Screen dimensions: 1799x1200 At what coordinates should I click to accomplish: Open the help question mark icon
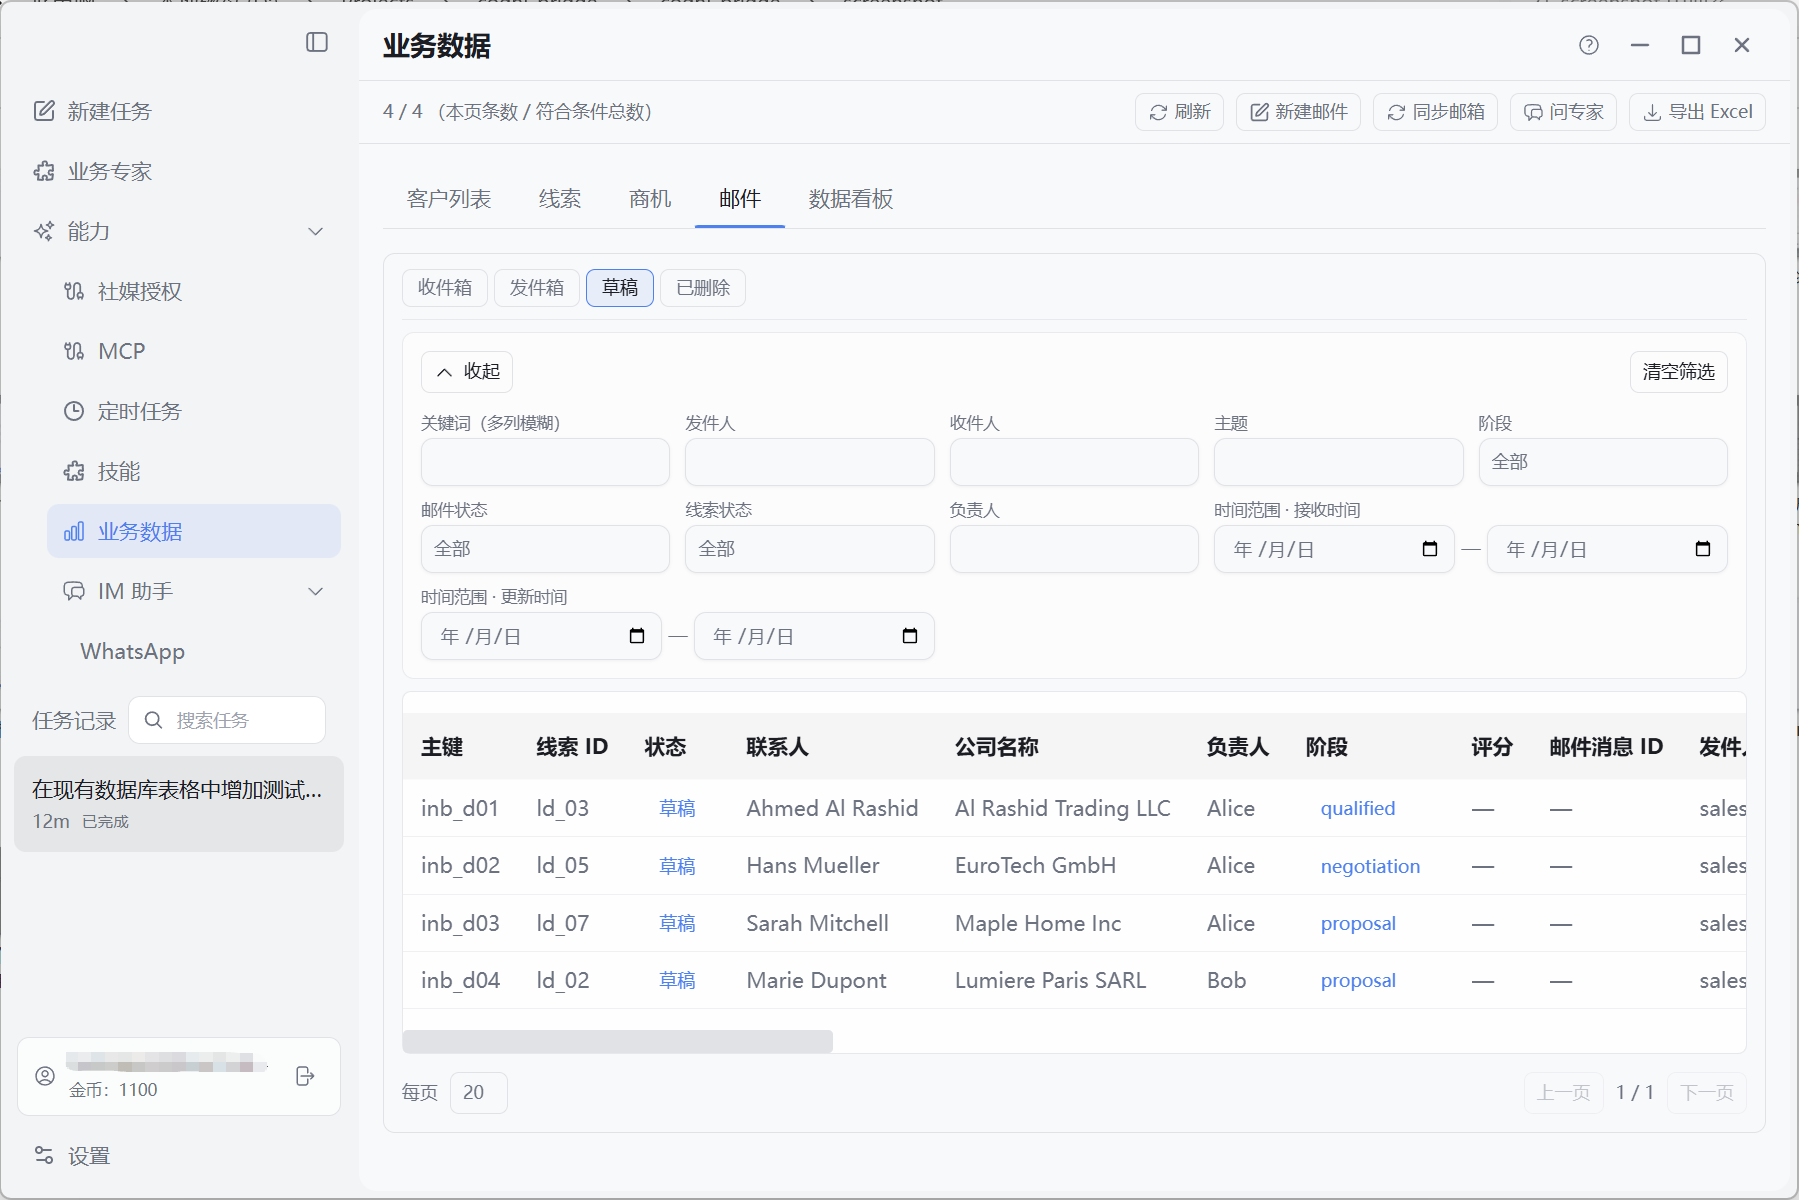[x=1589, y=45]
